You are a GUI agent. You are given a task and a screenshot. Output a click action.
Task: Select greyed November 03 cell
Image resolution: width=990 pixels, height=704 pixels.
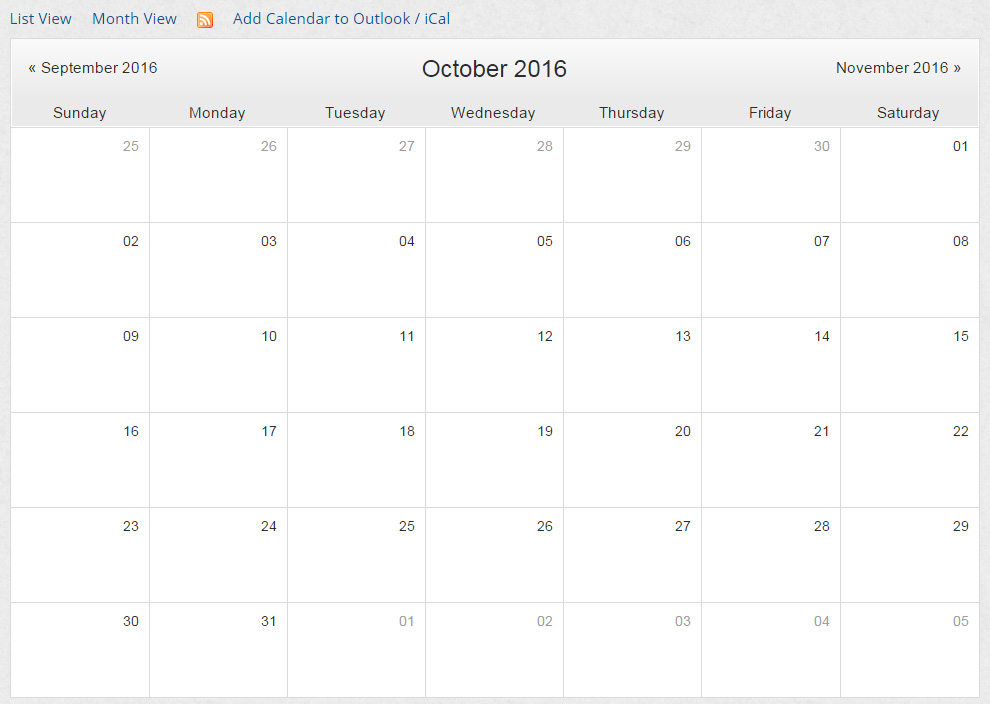pyautogui.click(x=633, y=650)
